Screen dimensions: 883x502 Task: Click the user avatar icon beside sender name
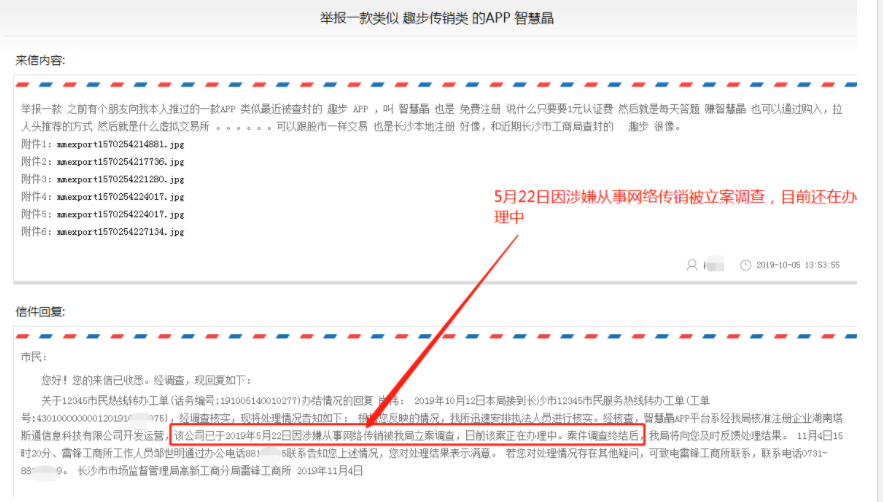(x=691, y=265)
